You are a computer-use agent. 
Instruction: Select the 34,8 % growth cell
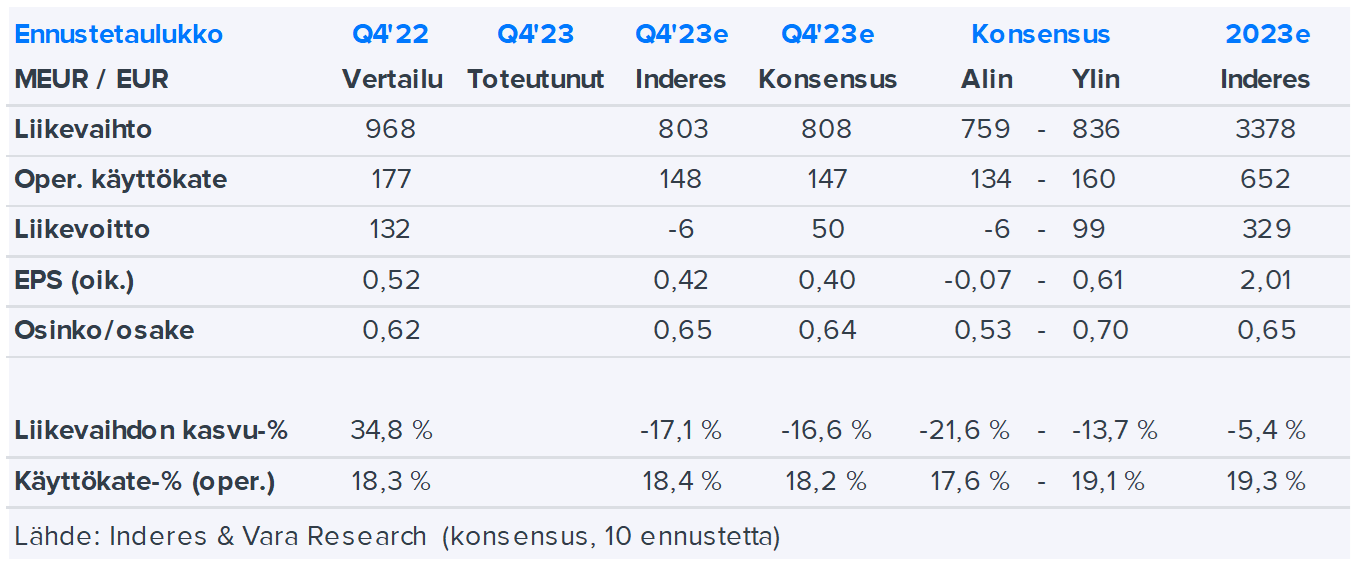pyautogui.click(x=390, y=431)
